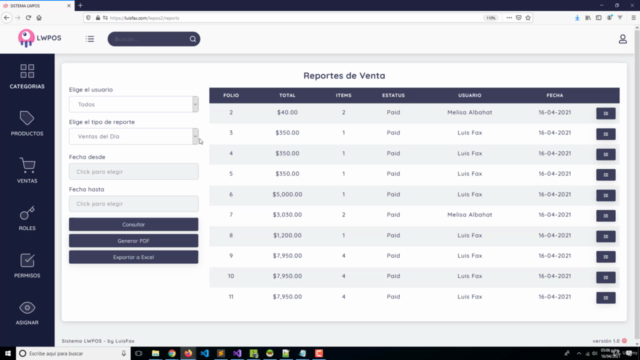The image size is (640, 360).
Task: Click the FOLIO column header
Action: click(231, 95)
